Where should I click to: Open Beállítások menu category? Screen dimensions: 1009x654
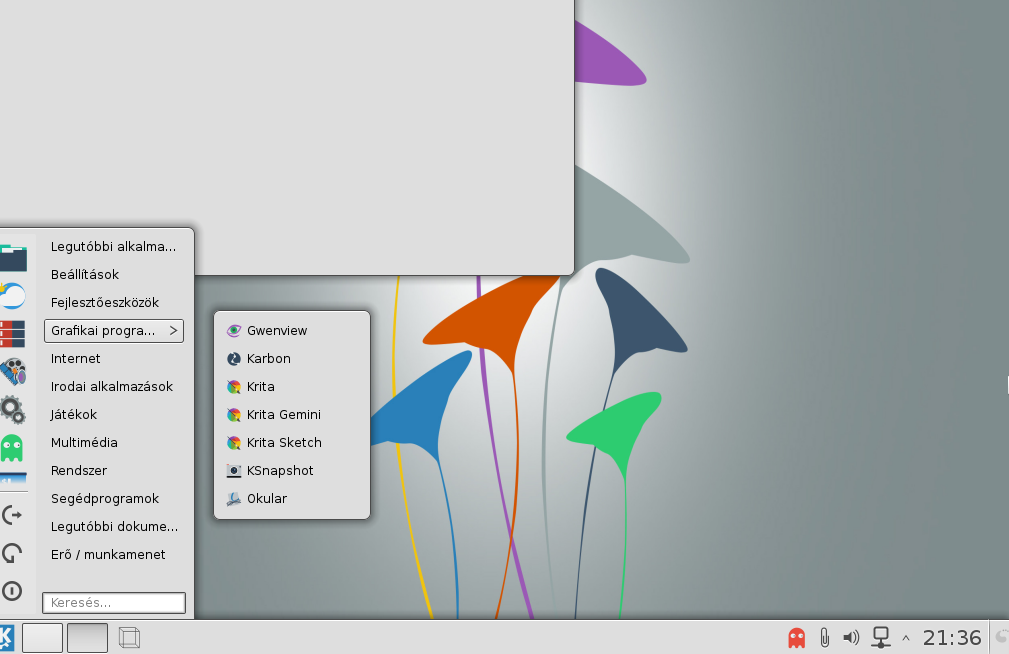(114, 275)
